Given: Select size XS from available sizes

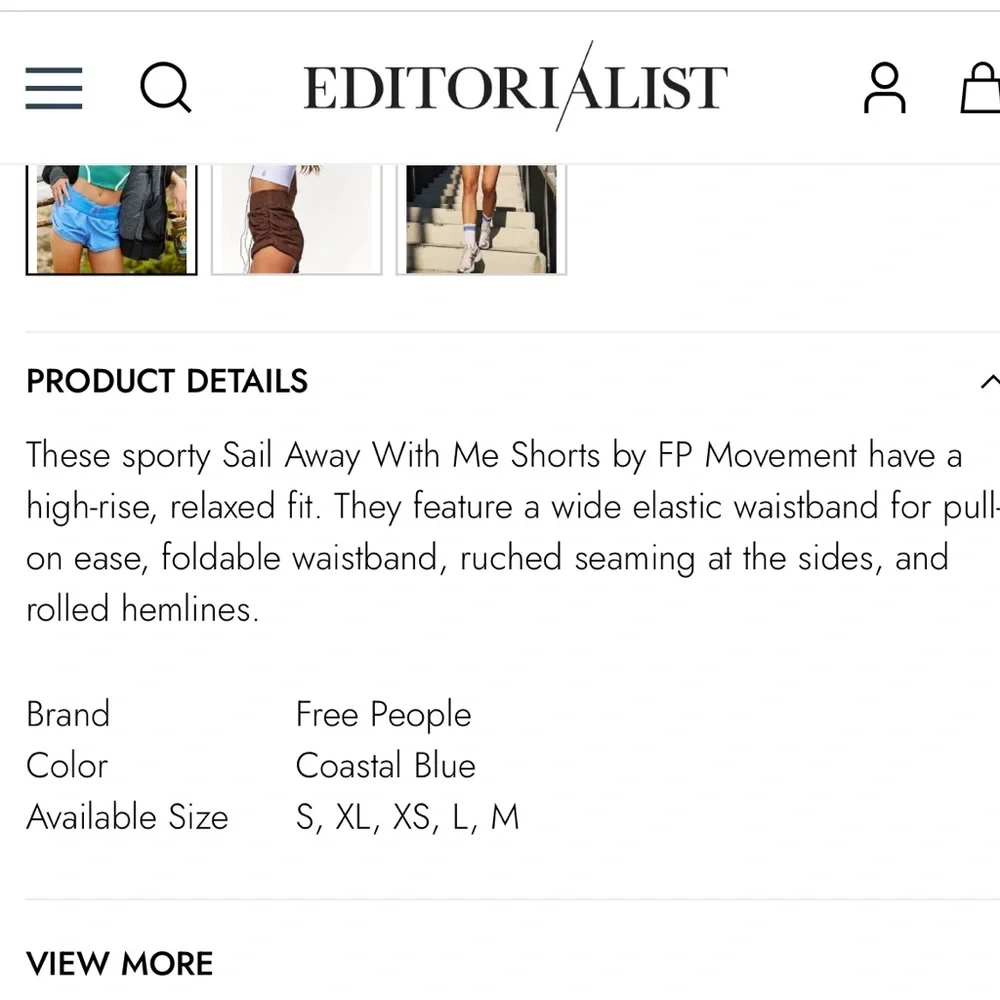Looking at the screenshot, I should (x=410, y=817).
